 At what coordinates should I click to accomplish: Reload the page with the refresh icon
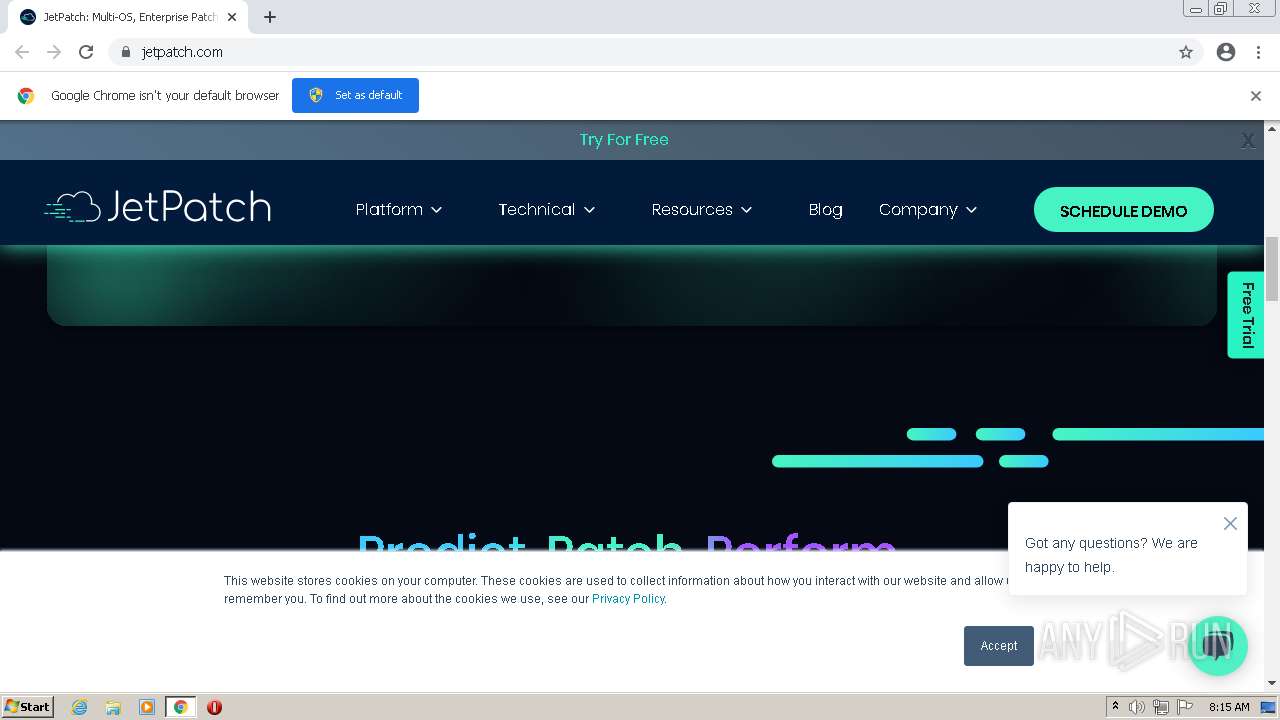pos(86,52)
